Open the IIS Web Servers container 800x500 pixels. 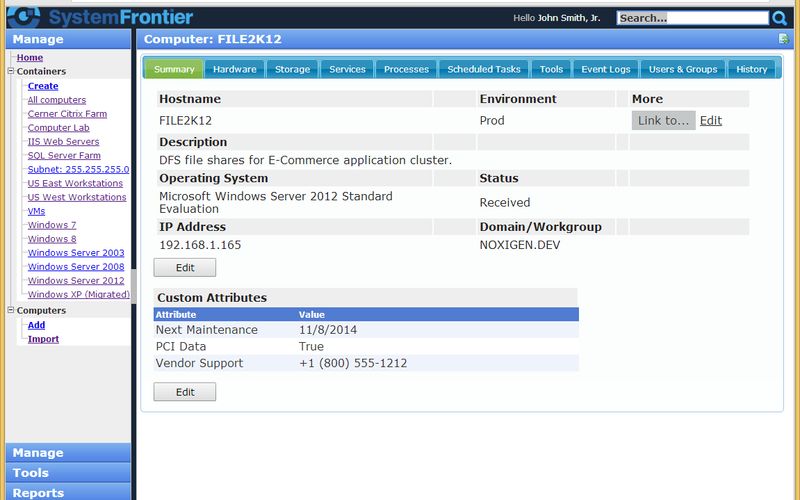tap(63, 141)
